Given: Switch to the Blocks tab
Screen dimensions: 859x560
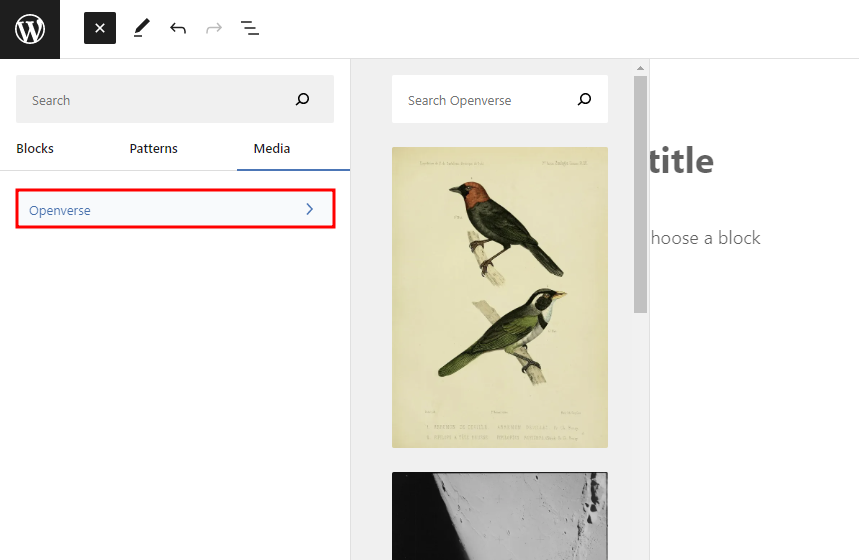Looking at the screenshot, I should [35, 148].
